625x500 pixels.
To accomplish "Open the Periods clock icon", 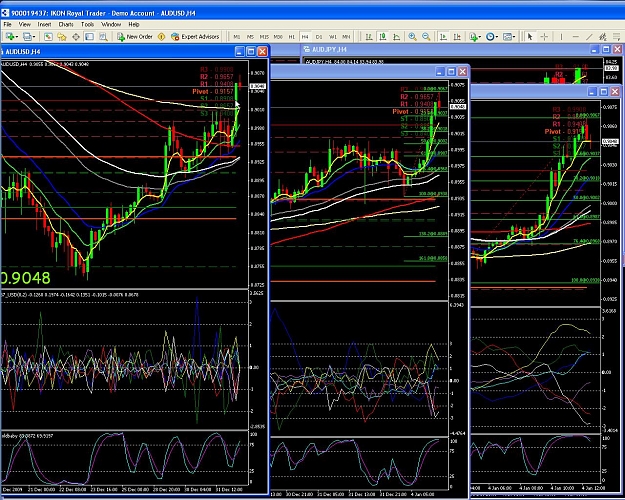I will tap(489, 37).
